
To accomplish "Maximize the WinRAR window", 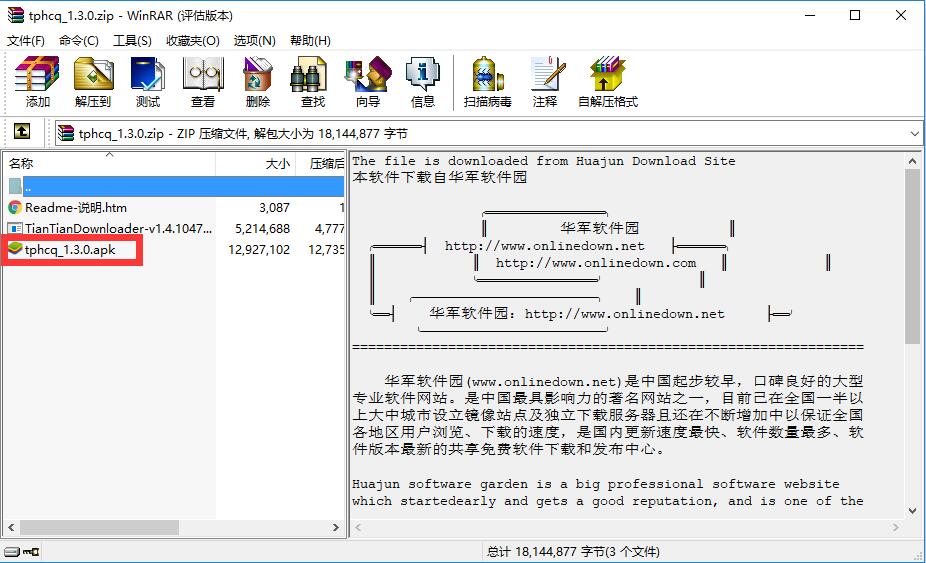I will pos(855,15).
